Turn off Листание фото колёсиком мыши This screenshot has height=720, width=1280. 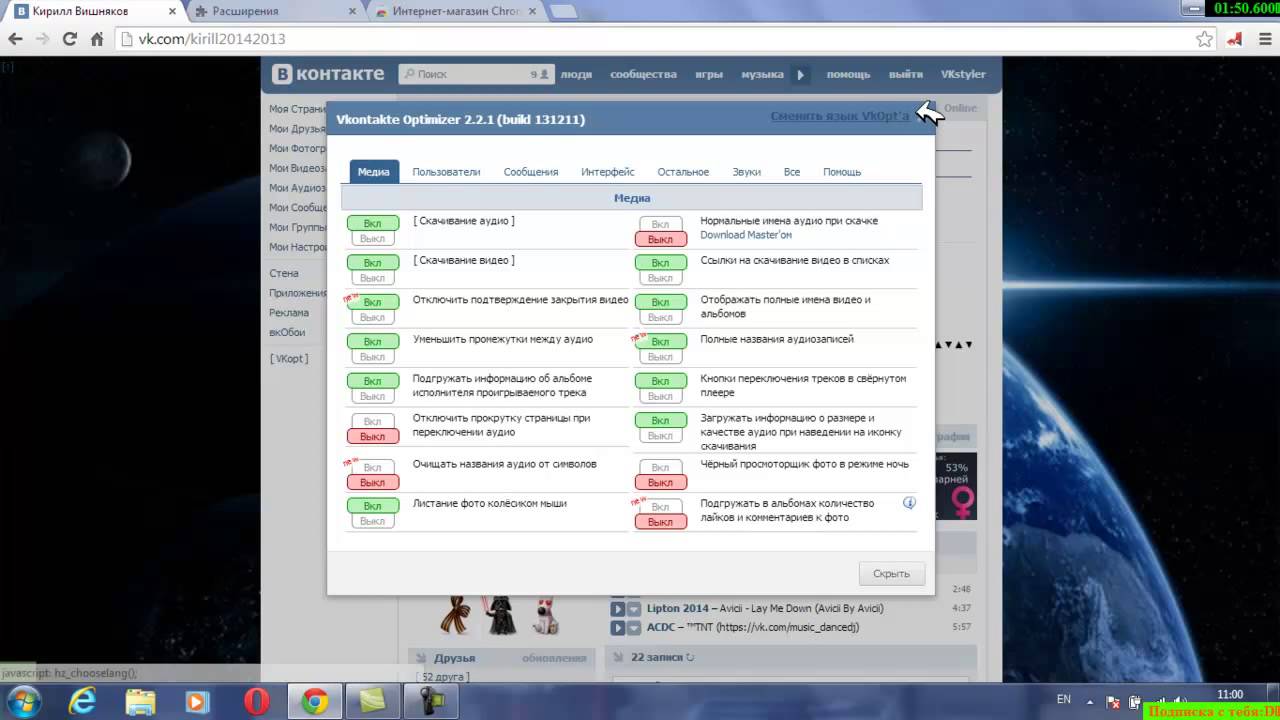point(373,521)
